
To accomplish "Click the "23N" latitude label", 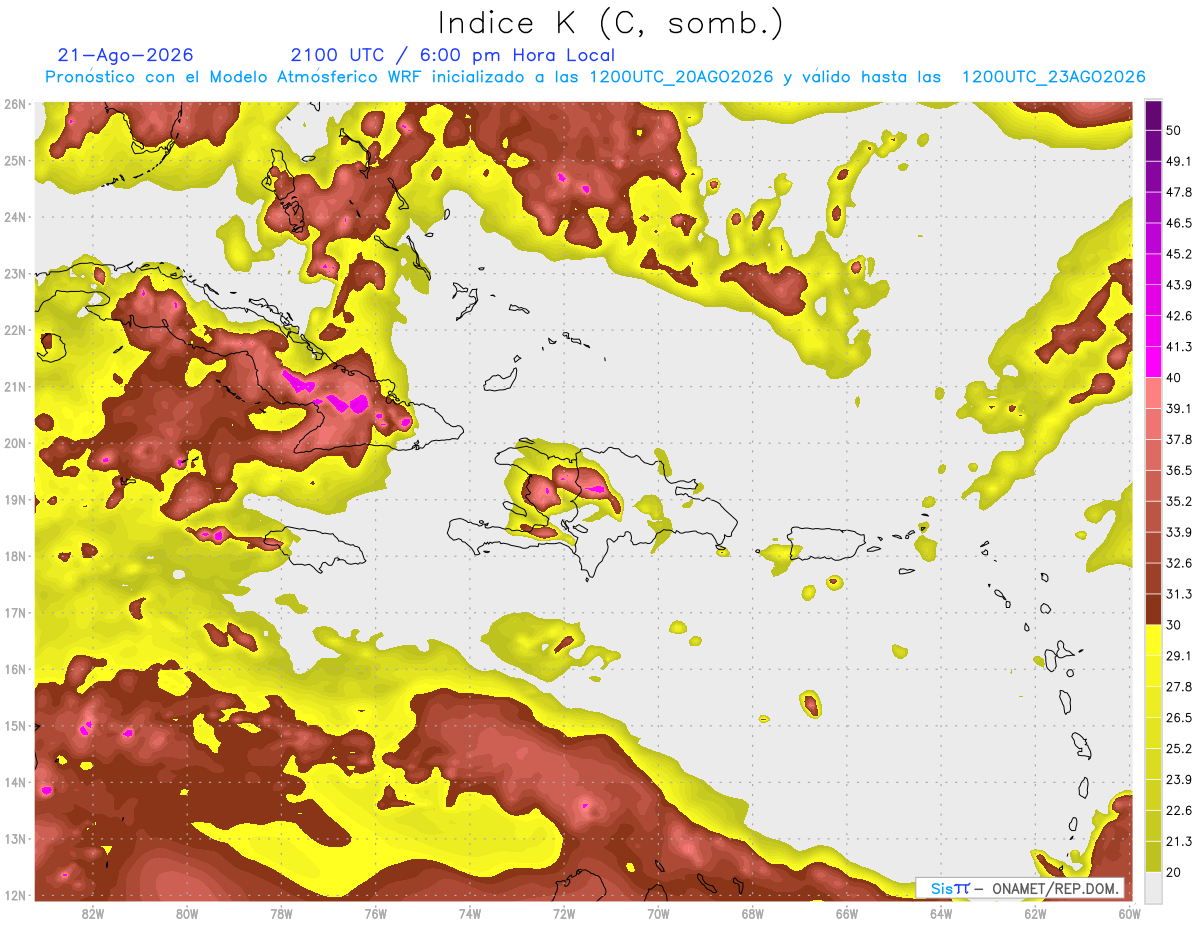I will point(15,273).
